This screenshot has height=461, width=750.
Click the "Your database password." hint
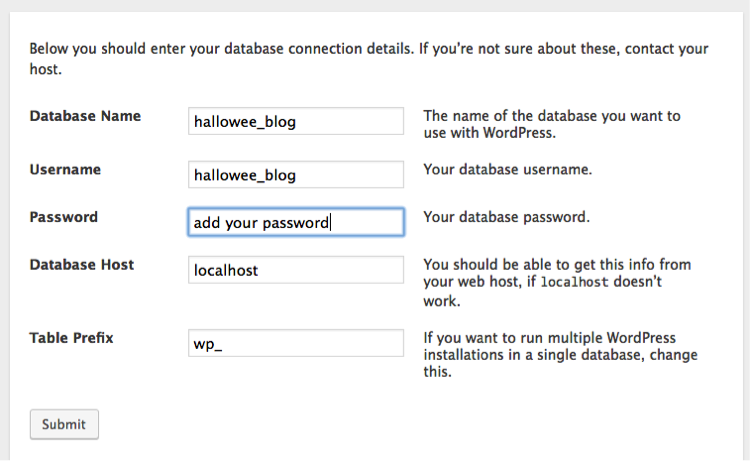click(506, 217)
